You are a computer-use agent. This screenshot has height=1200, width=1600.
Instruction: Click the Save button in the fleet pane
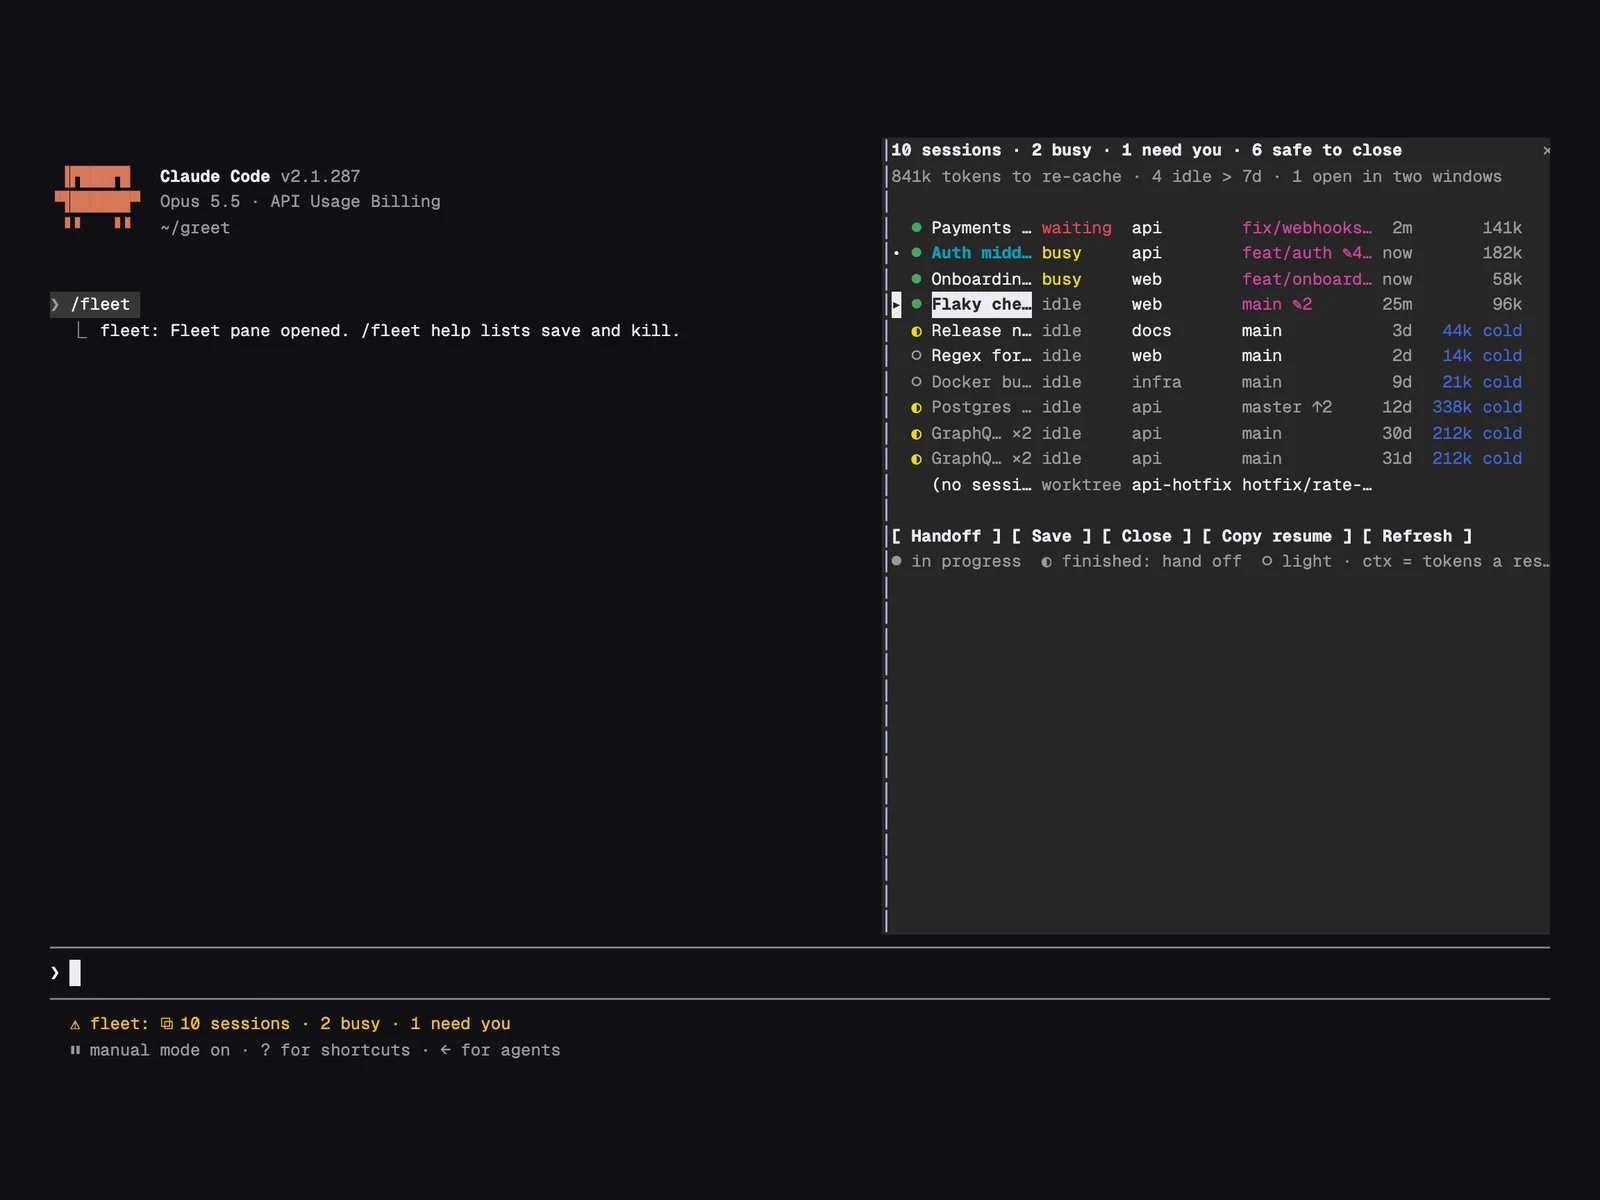(1051, 536)
